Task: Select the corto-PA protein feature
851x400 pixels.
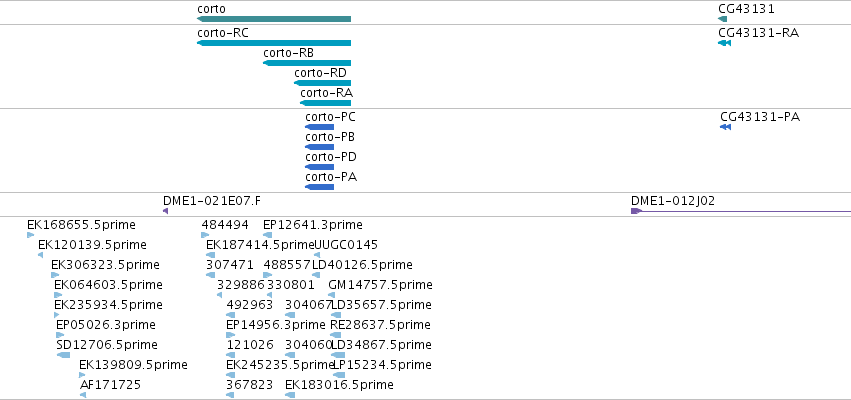Action: pyautogui.click(x=320, y=187)
